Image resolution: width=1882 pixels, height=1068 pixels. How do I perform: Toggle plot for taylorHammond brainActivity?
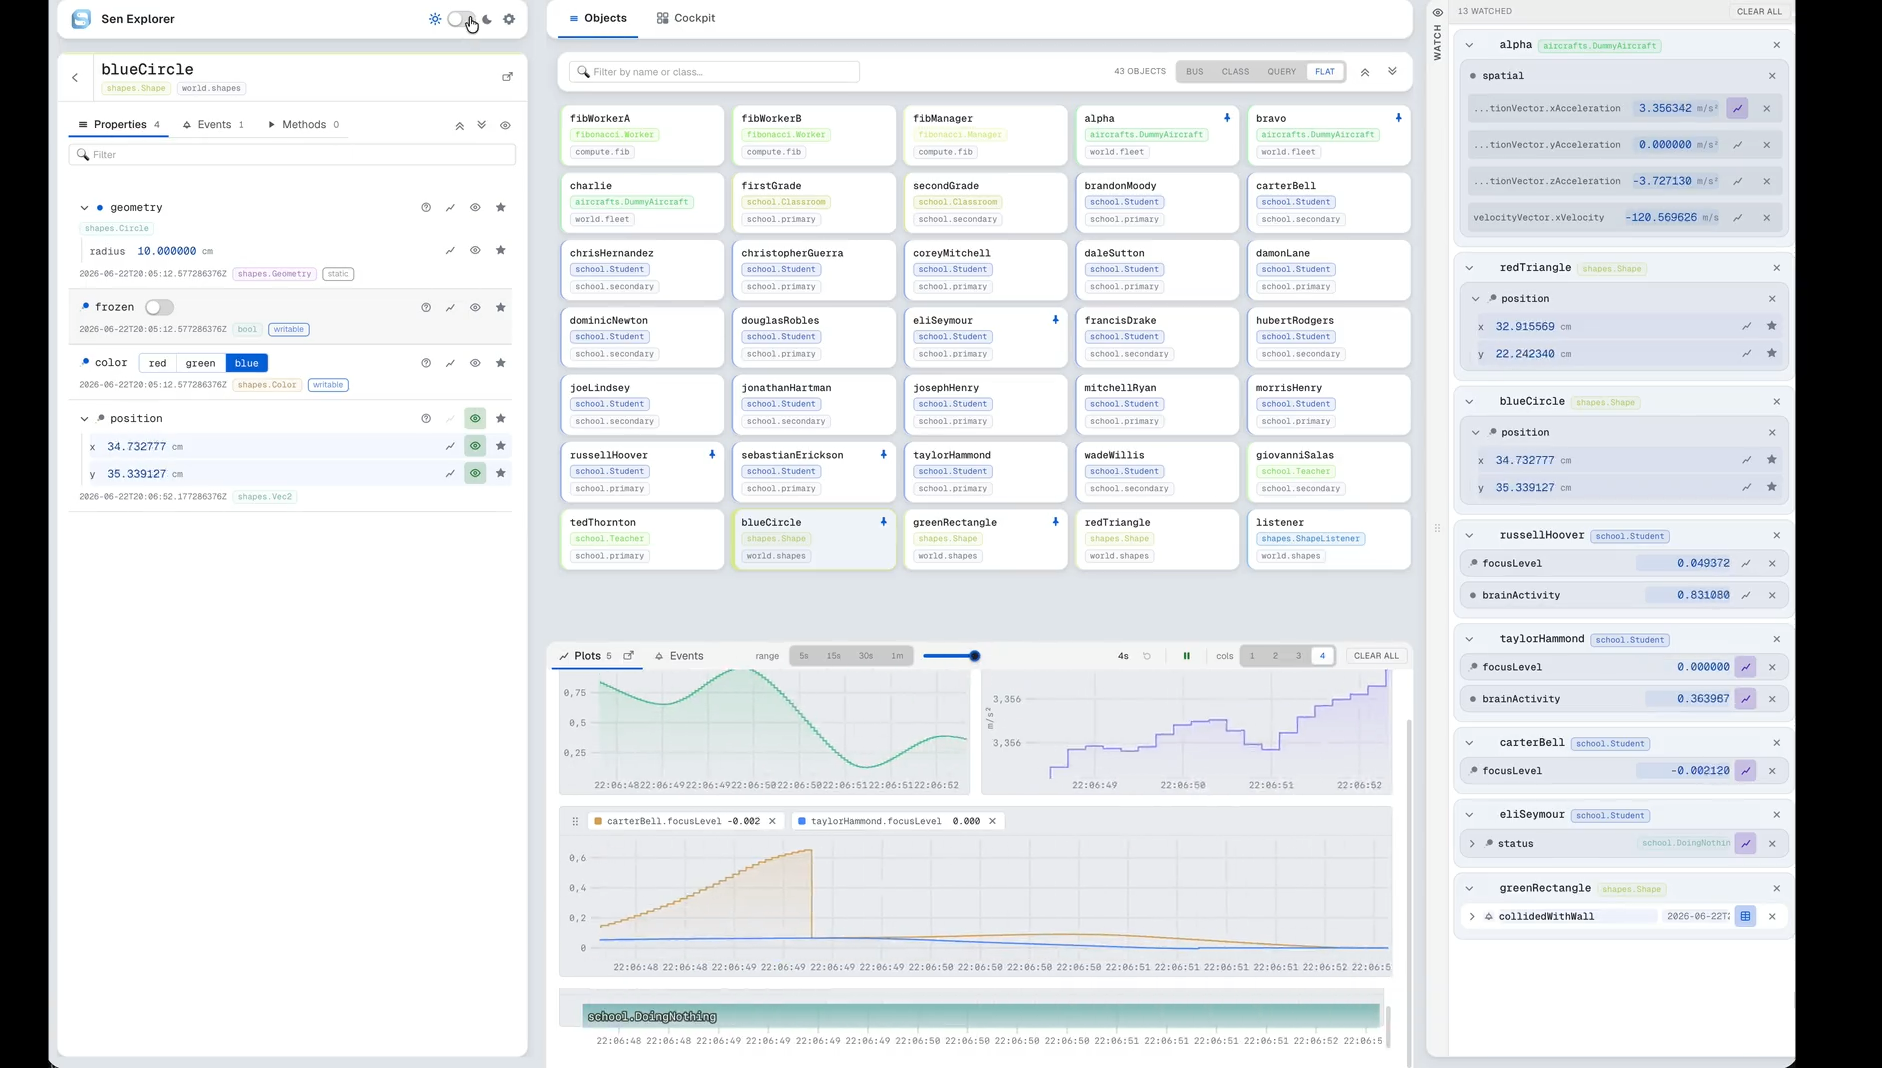tap(1746, 699)
